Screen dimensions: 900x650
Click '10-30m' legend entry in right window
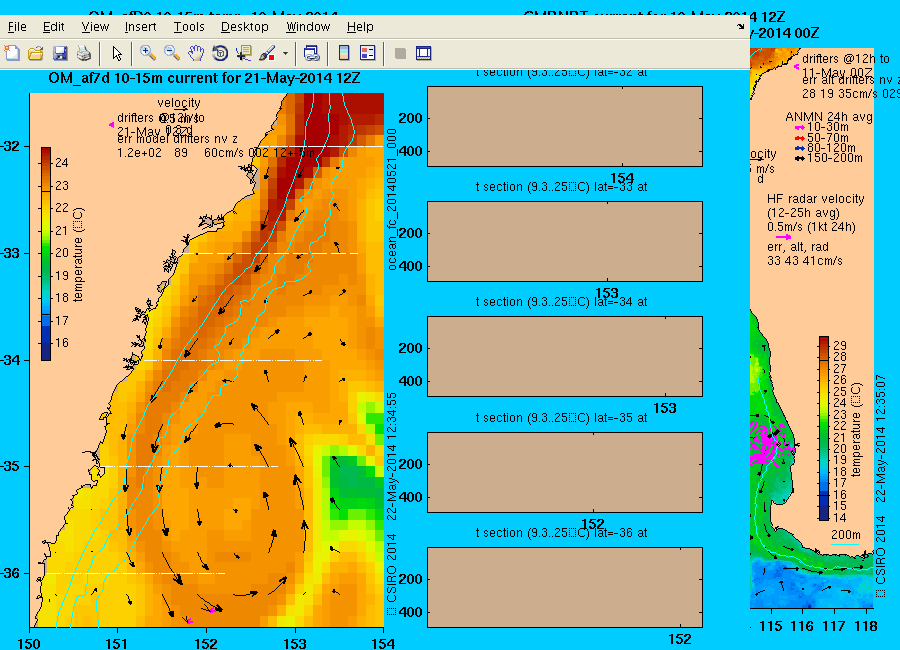828,127
